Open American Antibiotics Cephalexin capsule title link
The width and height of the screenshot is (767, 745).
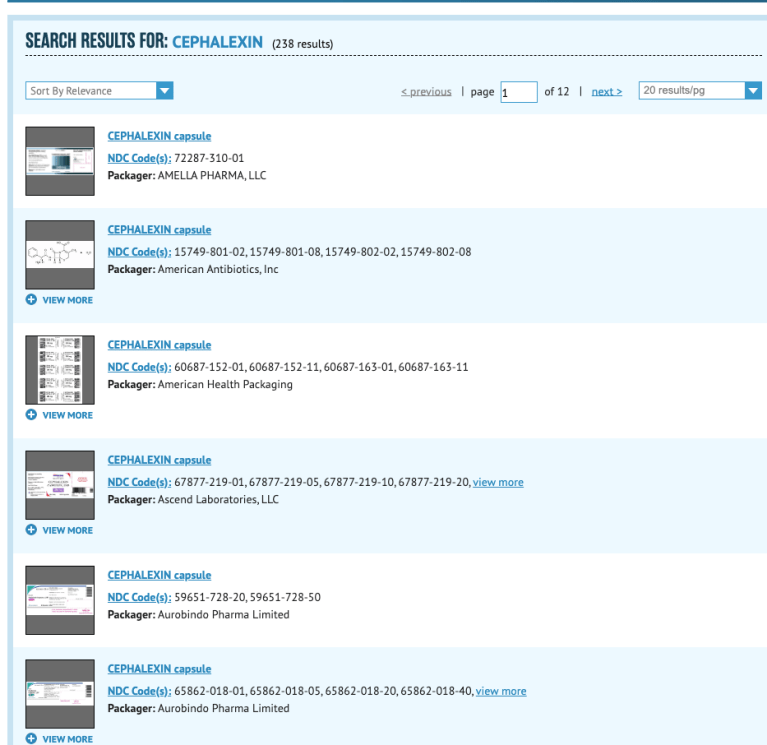pyautogui.click(x=159, y=230)
